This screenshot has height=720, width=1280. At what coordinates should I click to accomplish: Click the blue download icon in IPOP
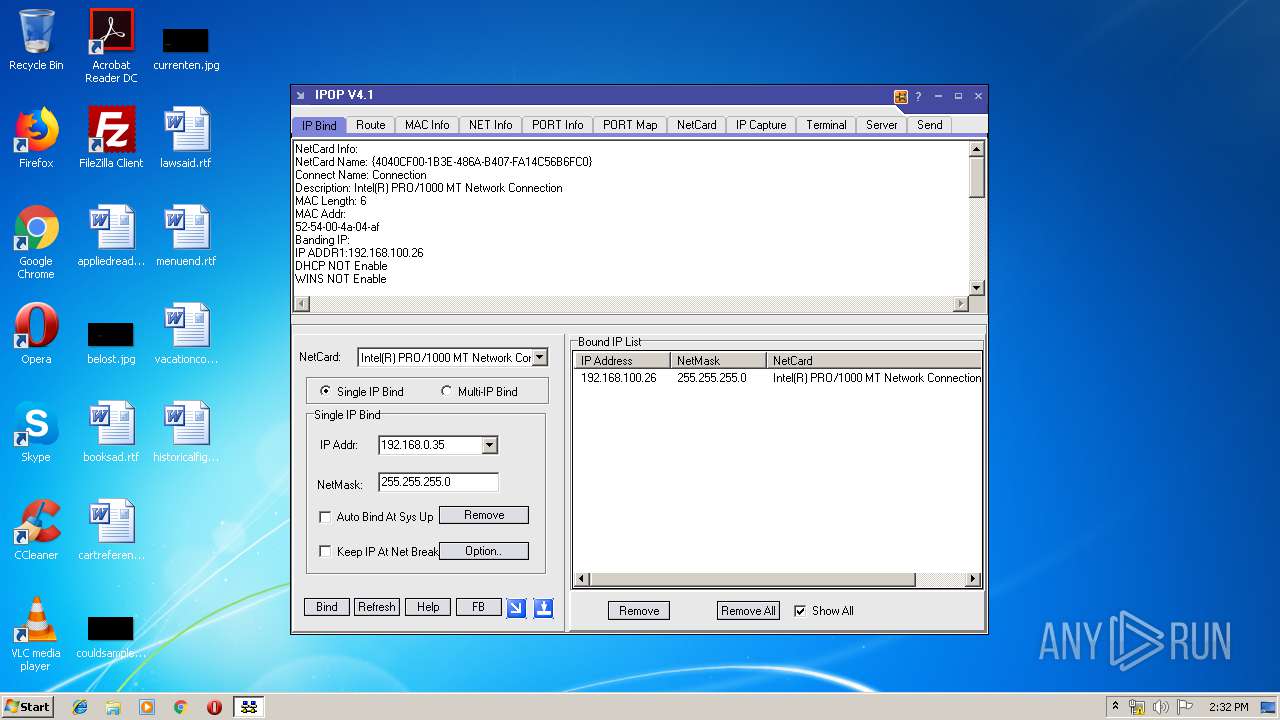point(543,608)
